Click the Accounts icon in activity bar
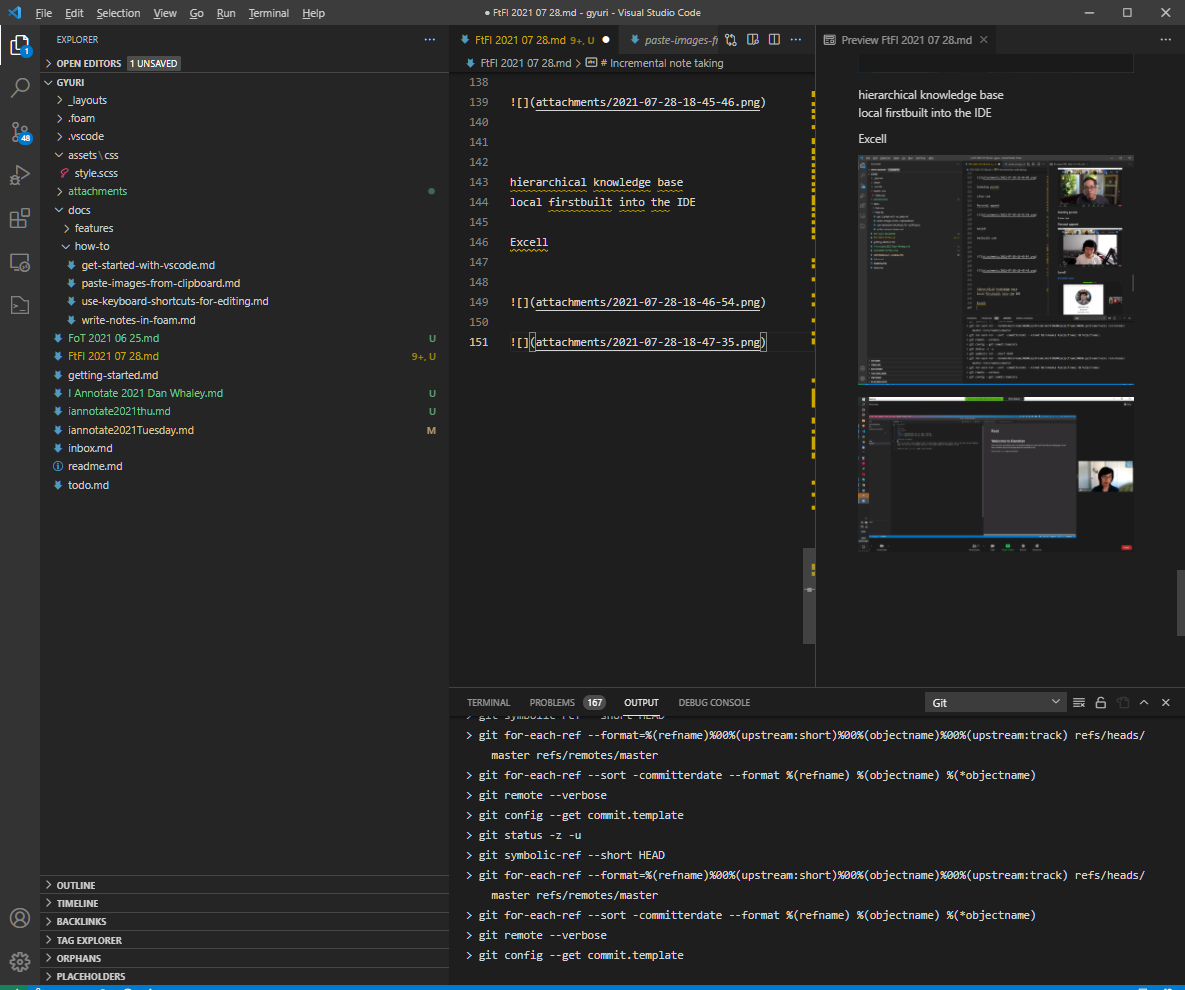The image size is (1185, 990). tap(20, 918)
